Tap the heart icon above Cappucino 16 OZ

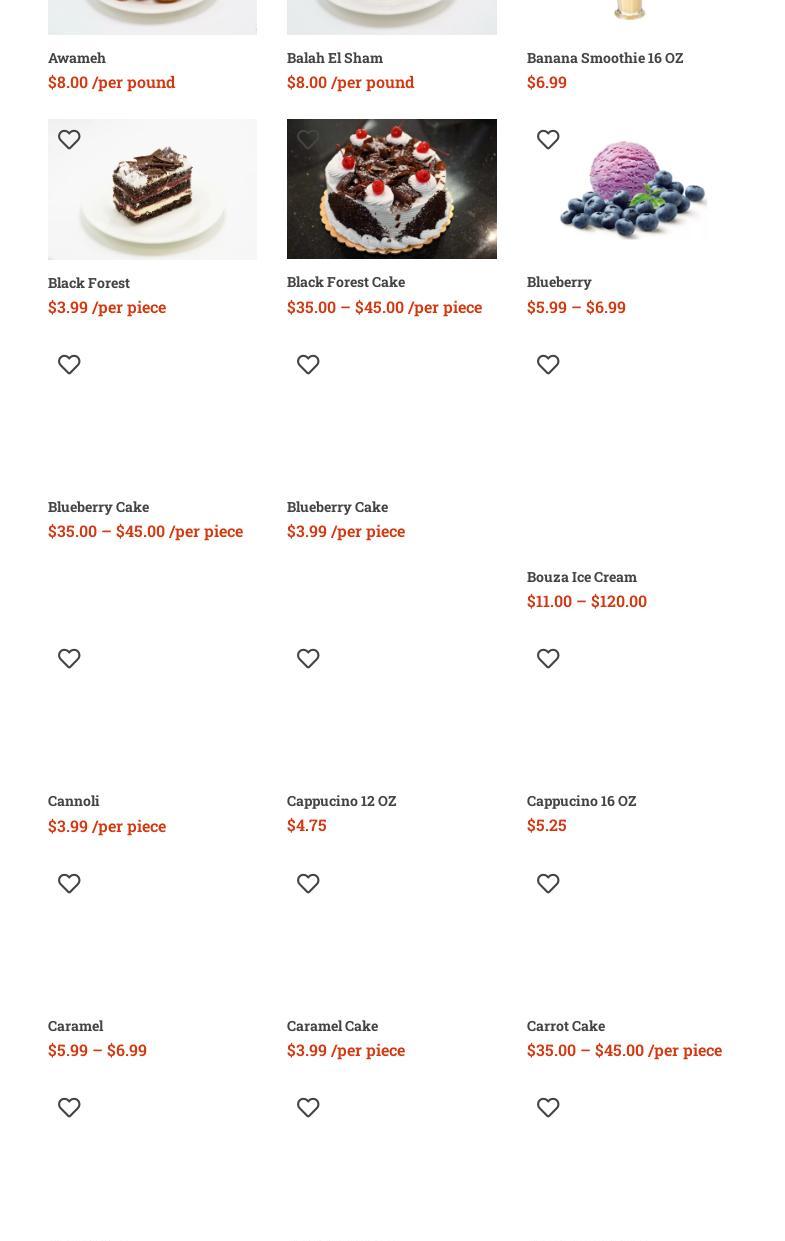[x=548, y=659]
